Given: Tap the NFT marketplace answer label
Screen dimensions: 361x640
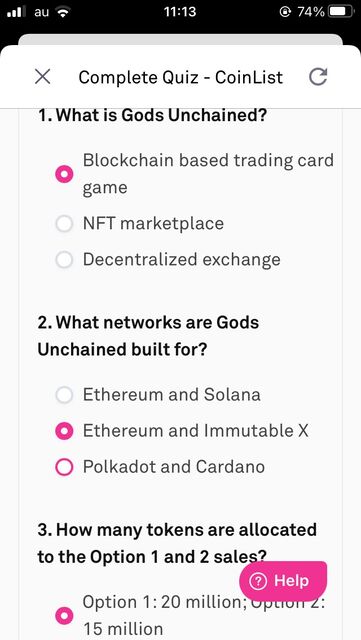Looking at the screenshot, I should coord(153,224).
